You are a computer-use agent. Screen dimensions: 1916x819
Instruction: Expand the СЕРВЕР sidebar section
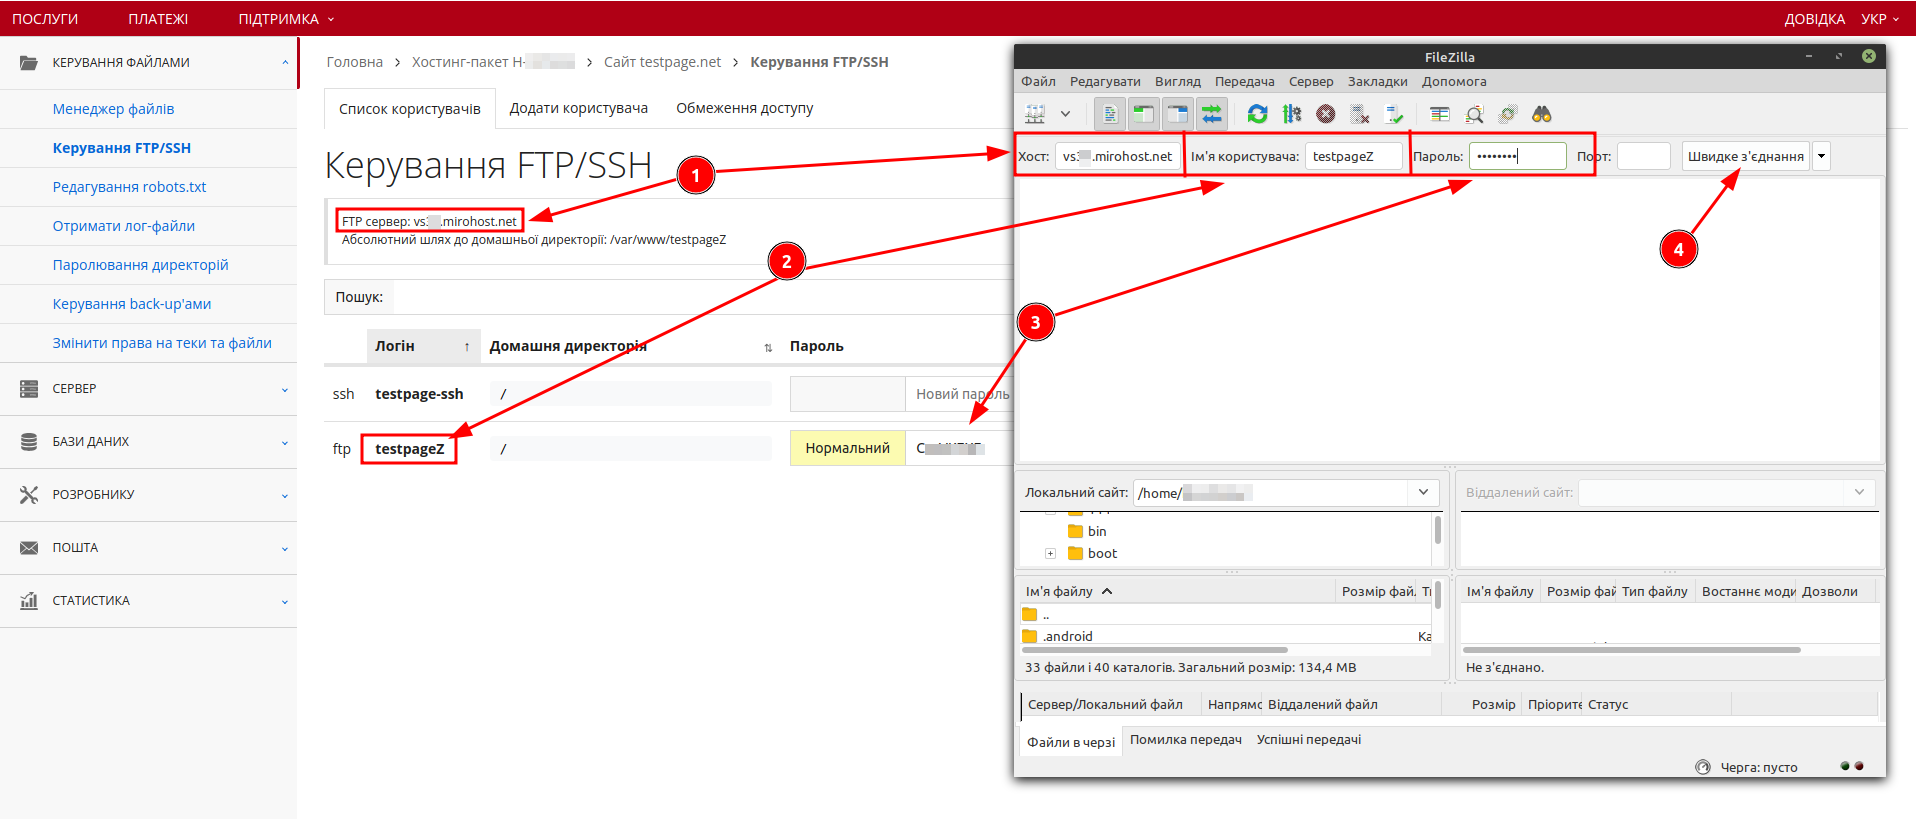click(x=148, y=389)
